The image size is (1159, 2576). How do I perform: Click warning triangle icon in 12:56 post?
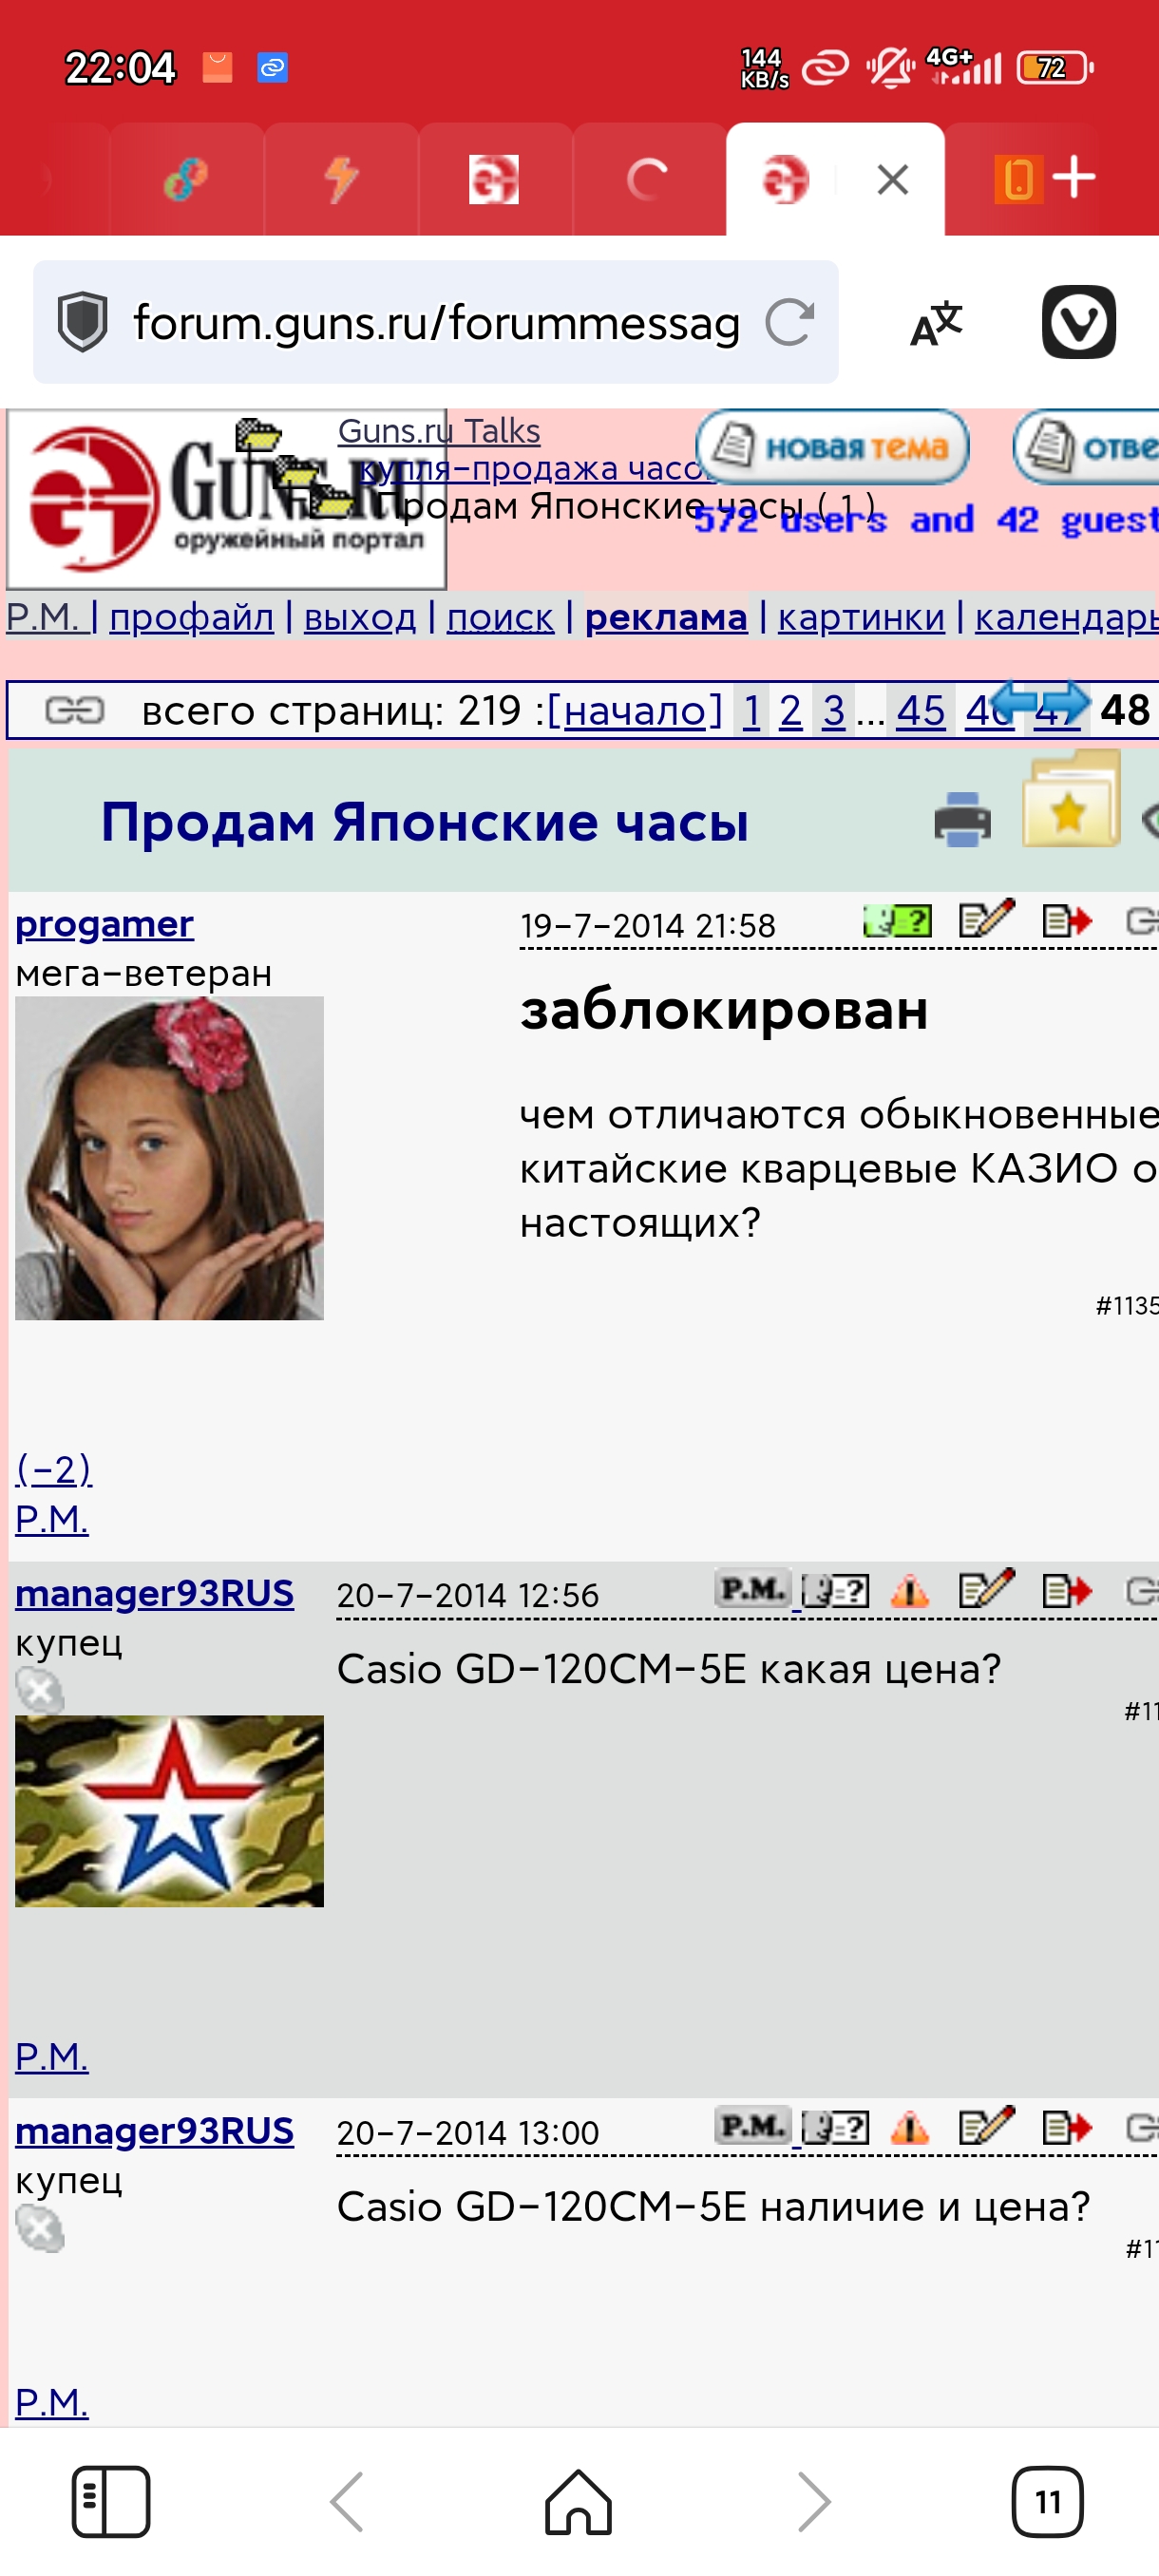point(909,1590)
